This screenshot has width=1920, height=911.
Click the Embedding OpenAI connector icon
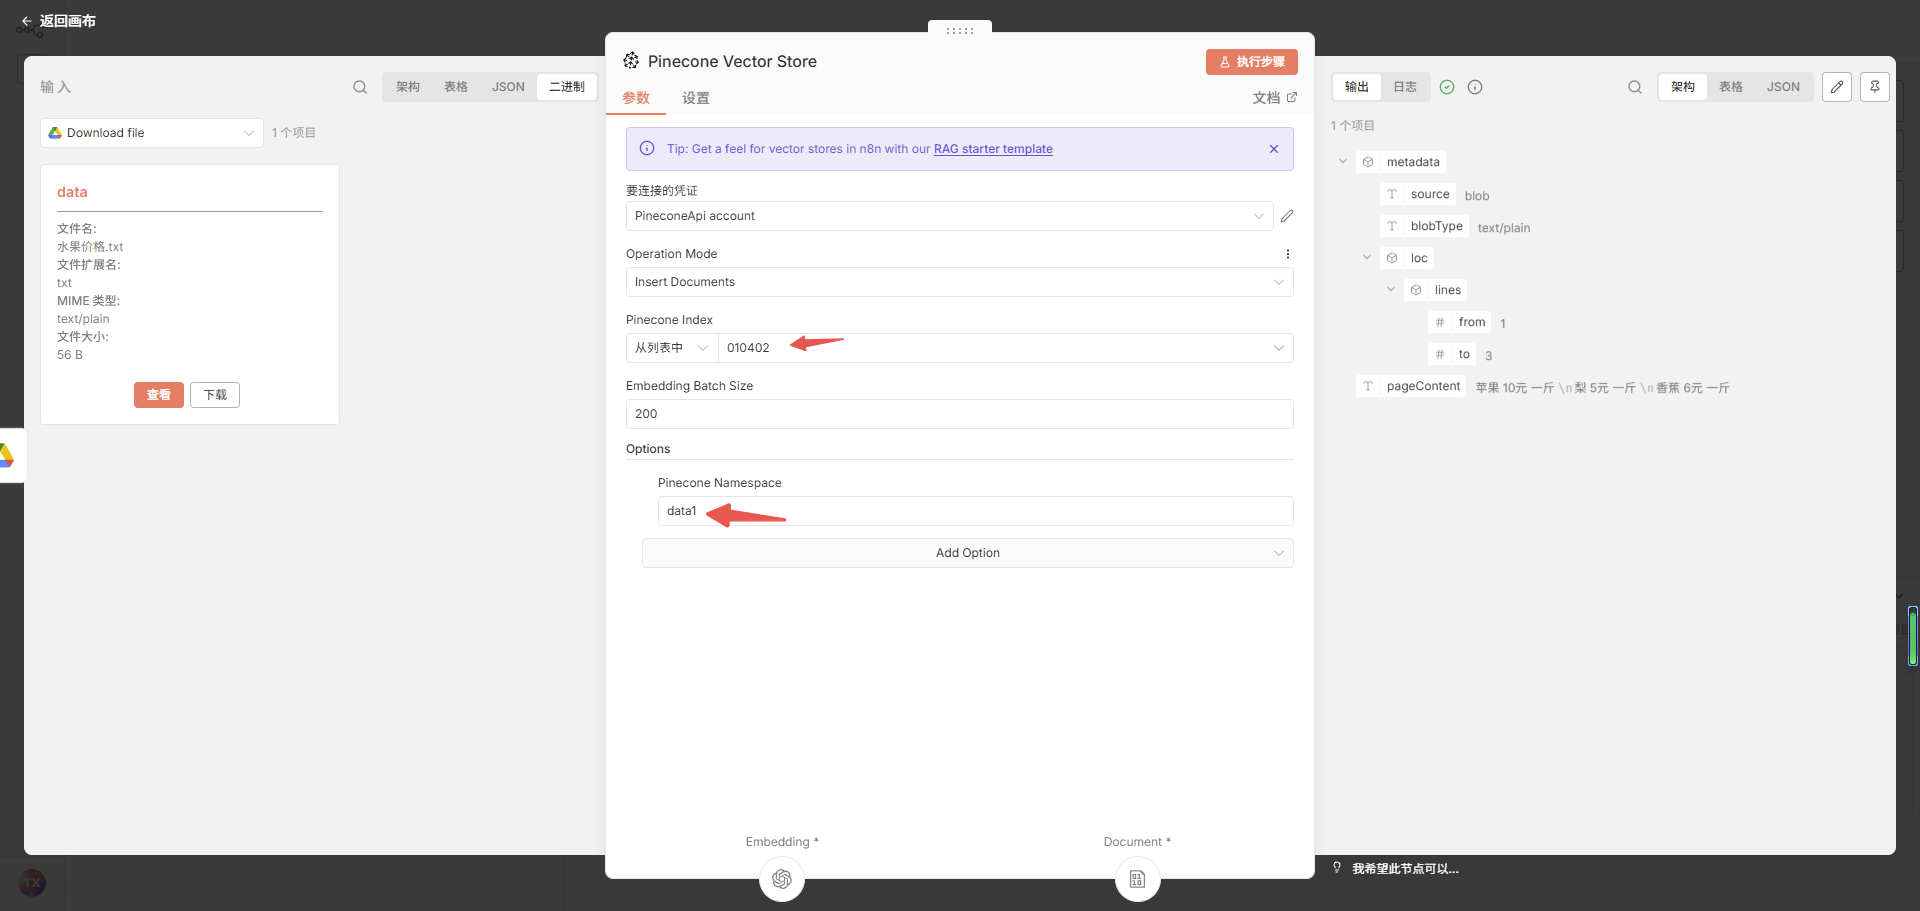point(782,879)
